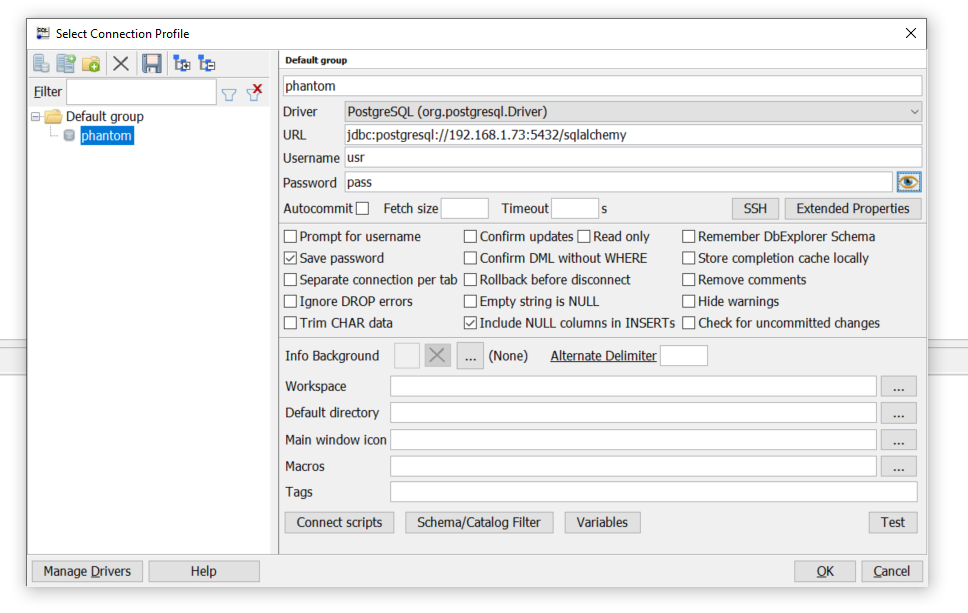
Task: Click the Alternate Delimiter link
Action: (603, 356)
